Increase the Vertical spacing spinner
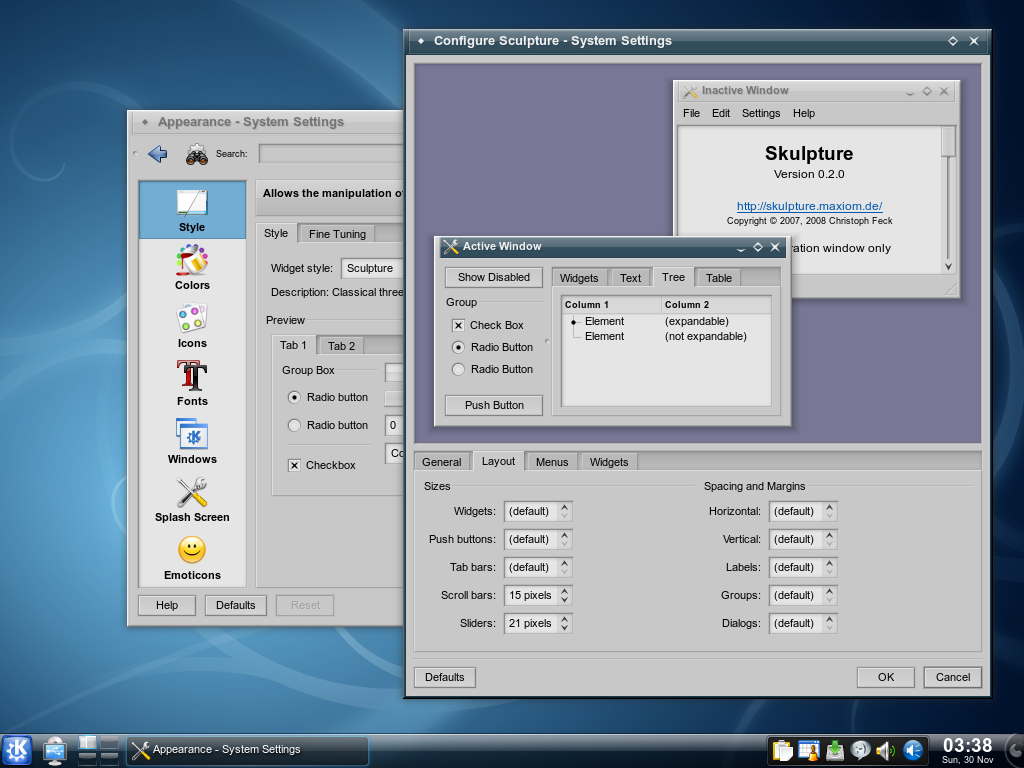 click(829, 535)
